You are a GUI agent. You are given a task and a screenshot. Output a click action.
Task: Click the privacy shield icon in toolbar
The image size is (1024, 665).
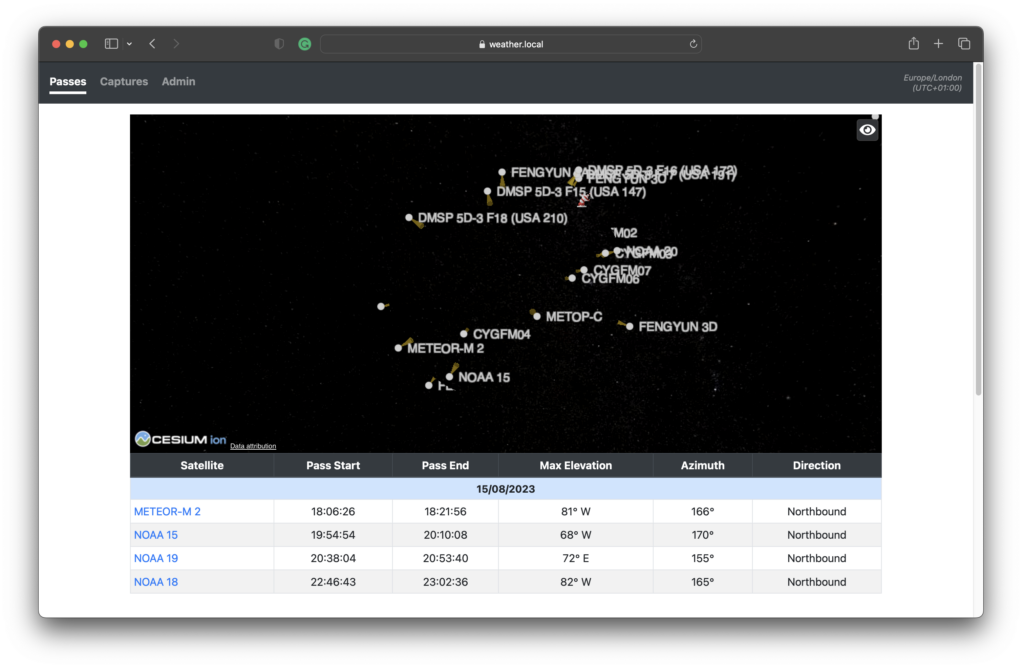pos(277,43)
